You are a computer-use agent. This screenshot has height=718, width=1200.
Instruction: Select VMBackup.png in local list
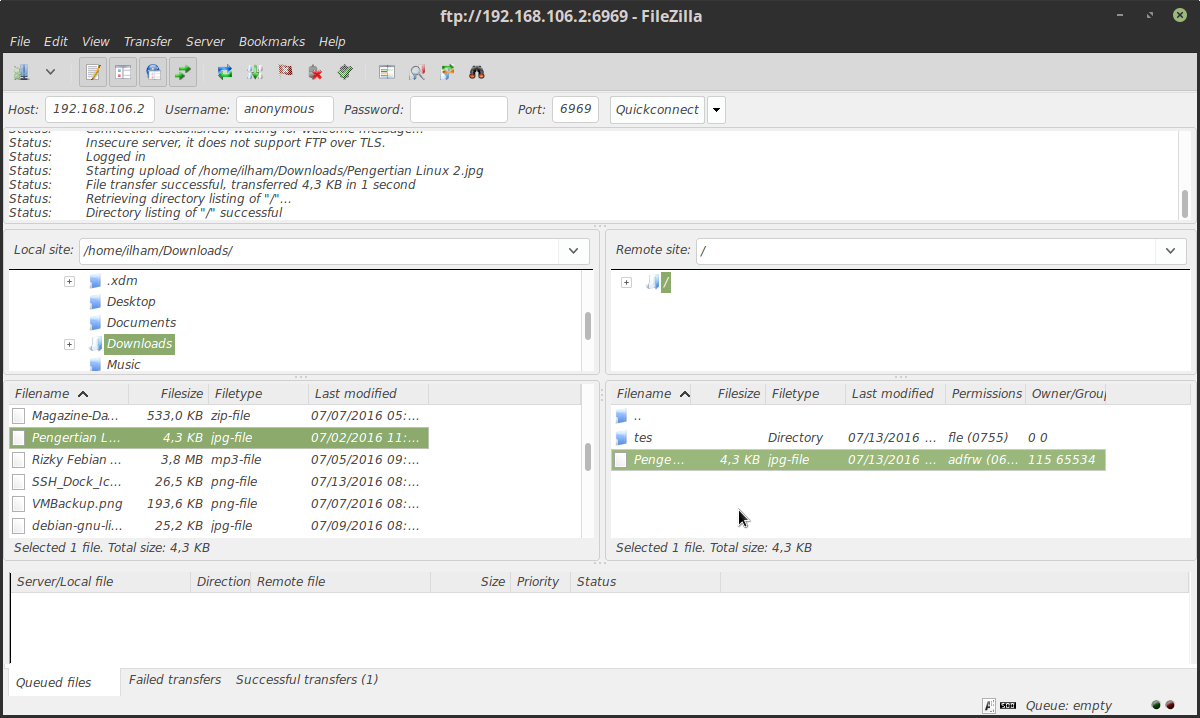219,504
